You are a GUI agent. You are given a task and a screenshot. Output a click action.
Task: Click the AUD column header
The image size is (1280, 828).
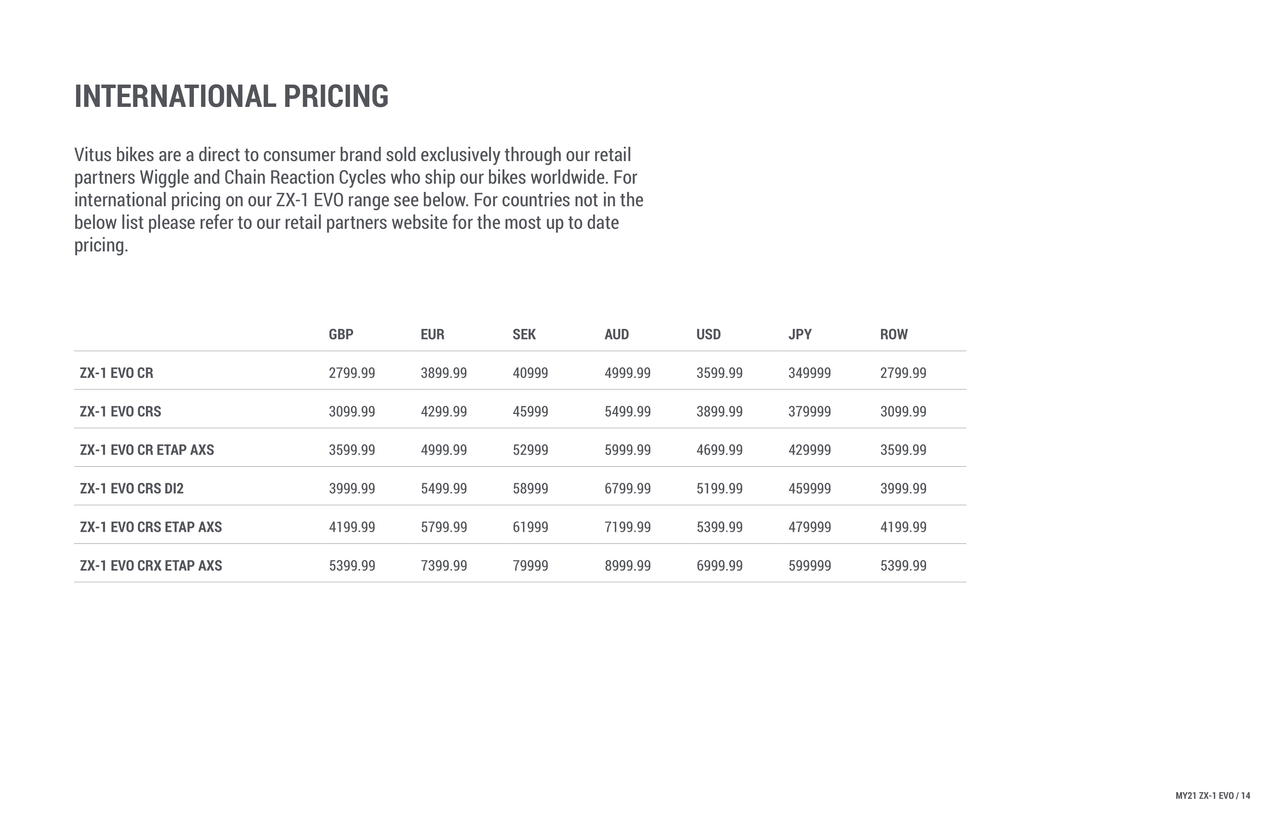tap(617, 334)
